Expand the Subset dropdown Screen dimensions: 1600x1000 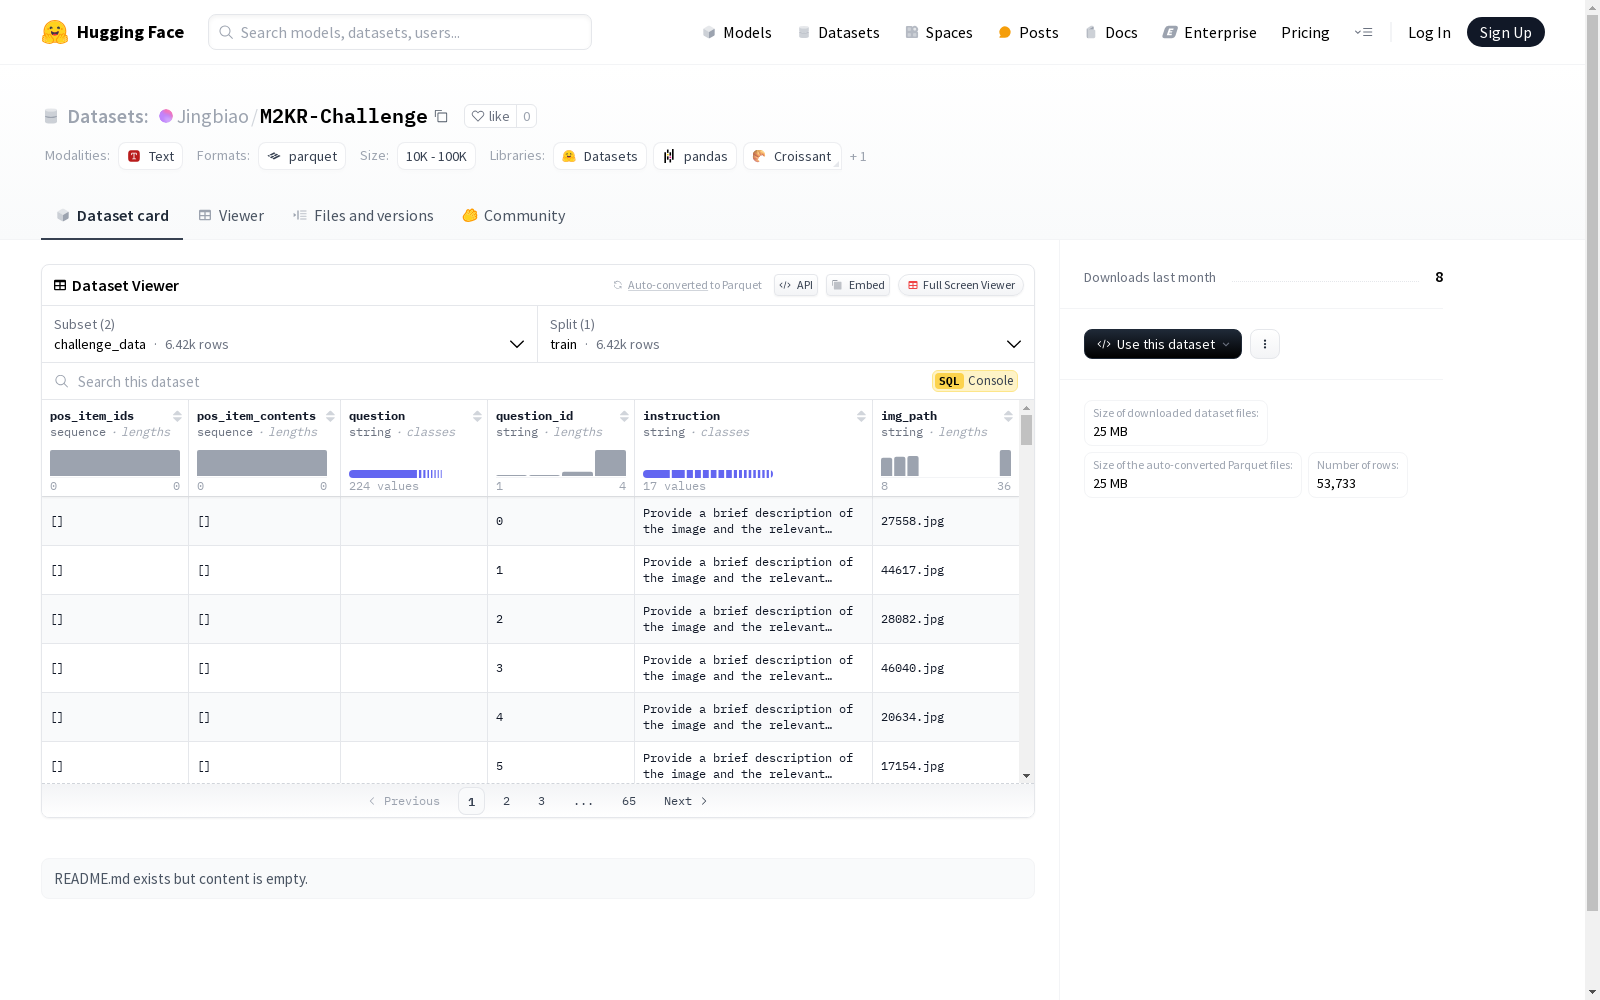point(290,334)
